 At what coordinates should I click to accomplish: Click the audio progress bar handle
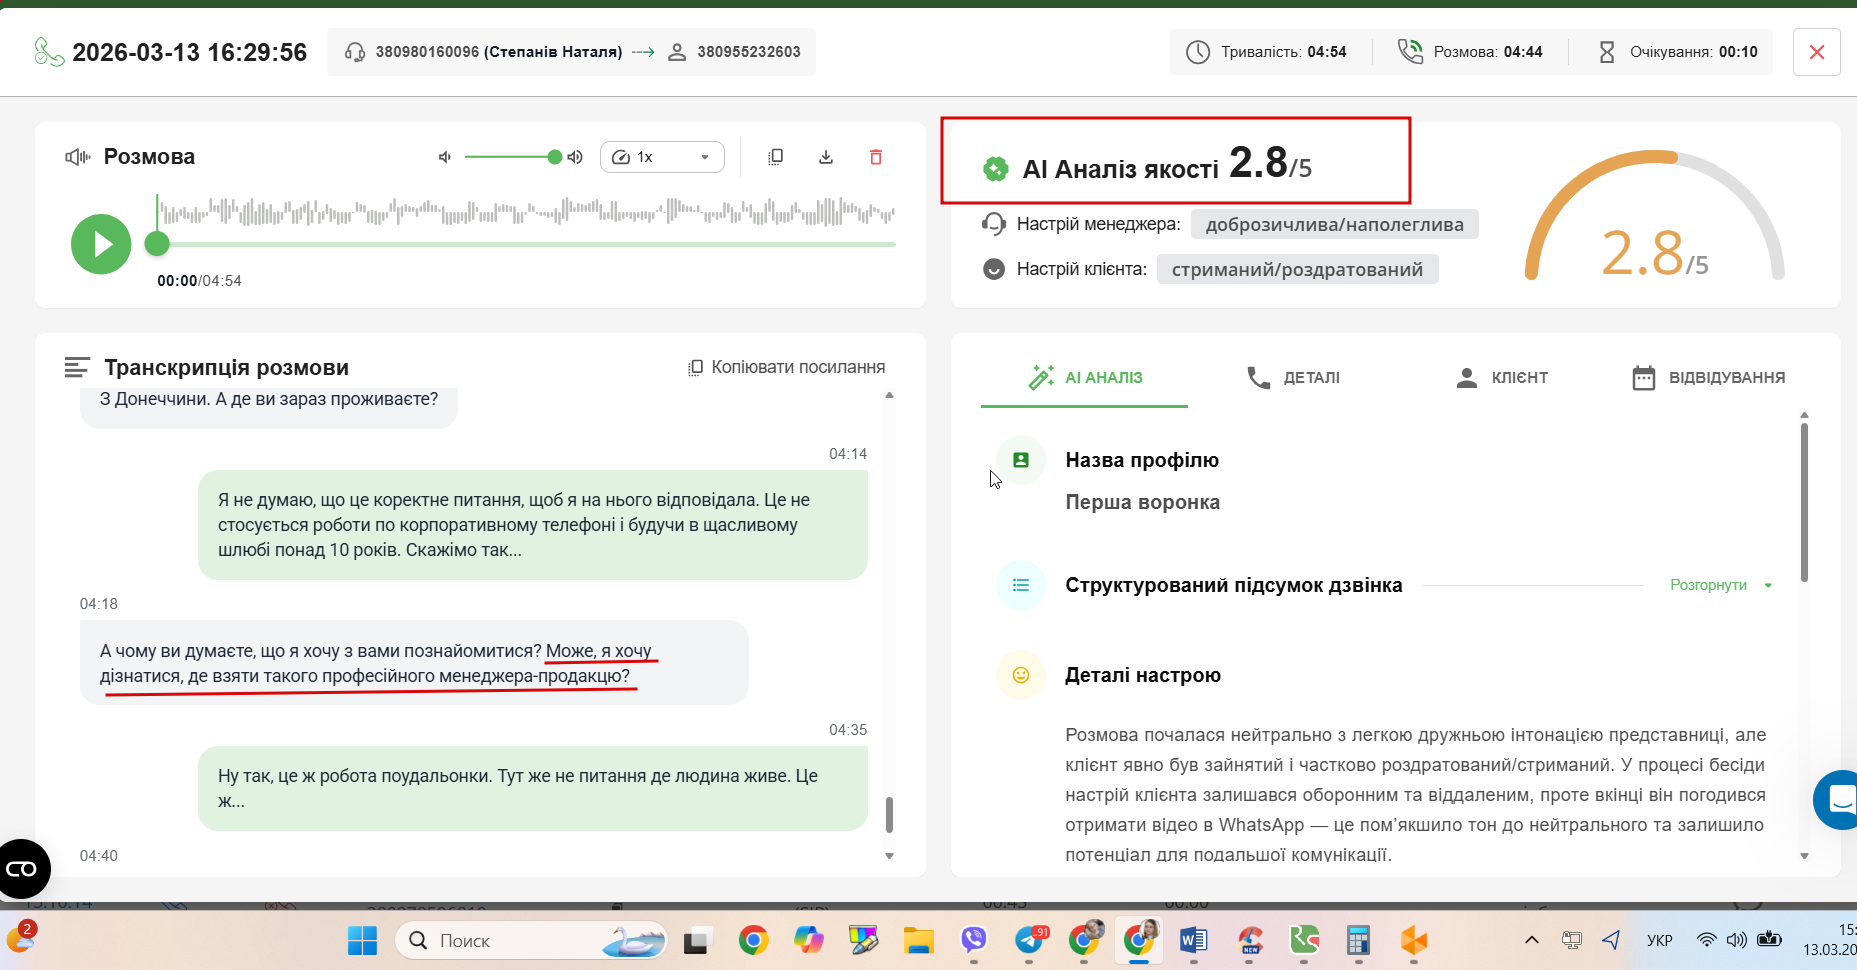point(157,244)
